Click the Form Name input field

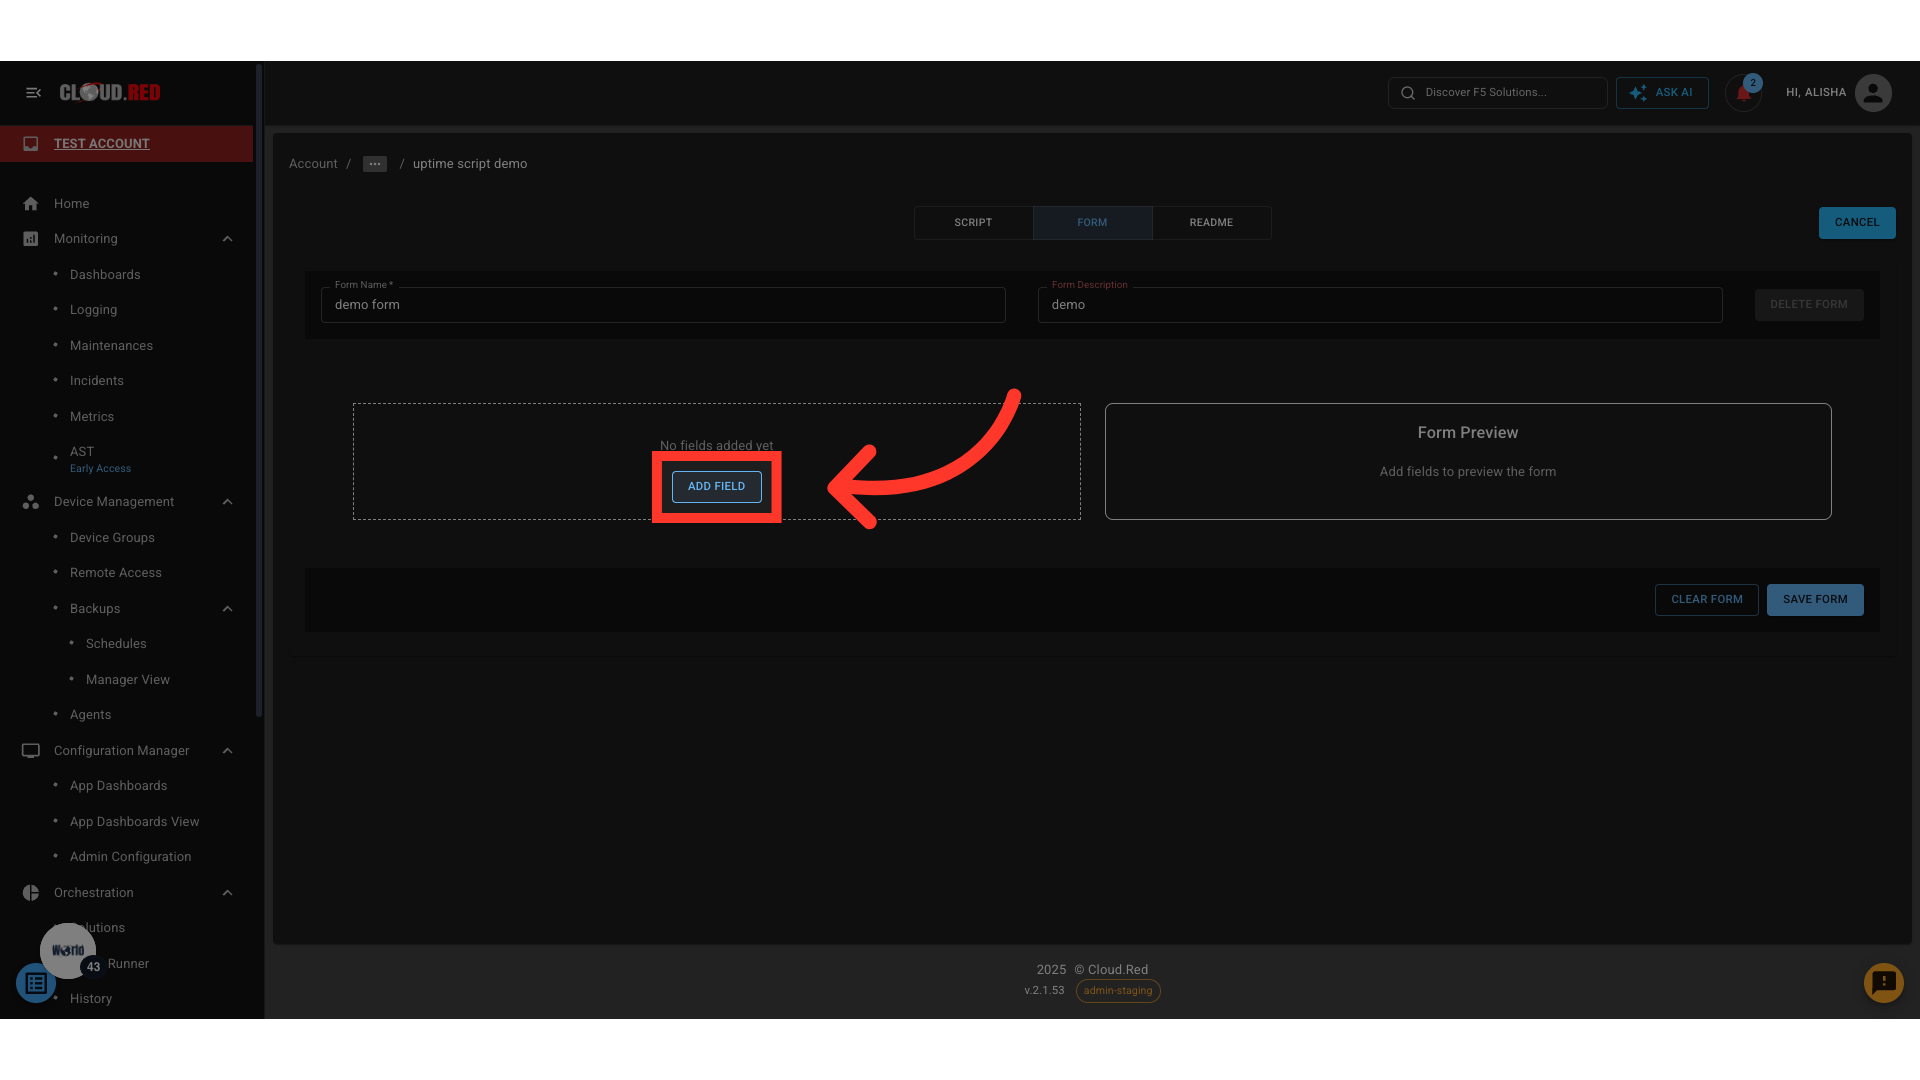tap(662, 306)
